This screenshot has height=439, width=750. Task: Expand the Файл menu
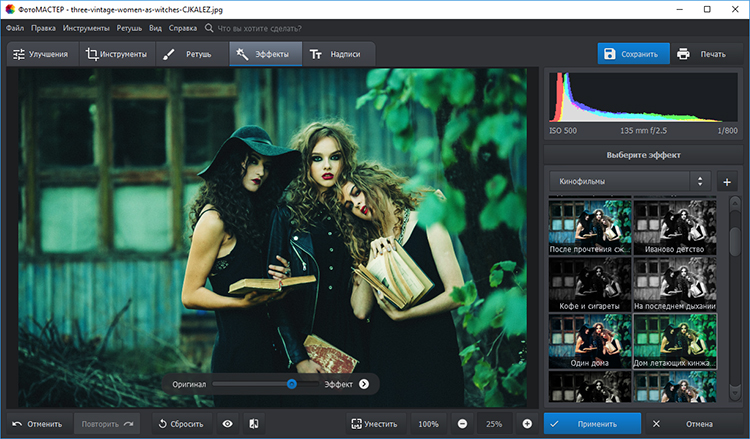[14, 28]
